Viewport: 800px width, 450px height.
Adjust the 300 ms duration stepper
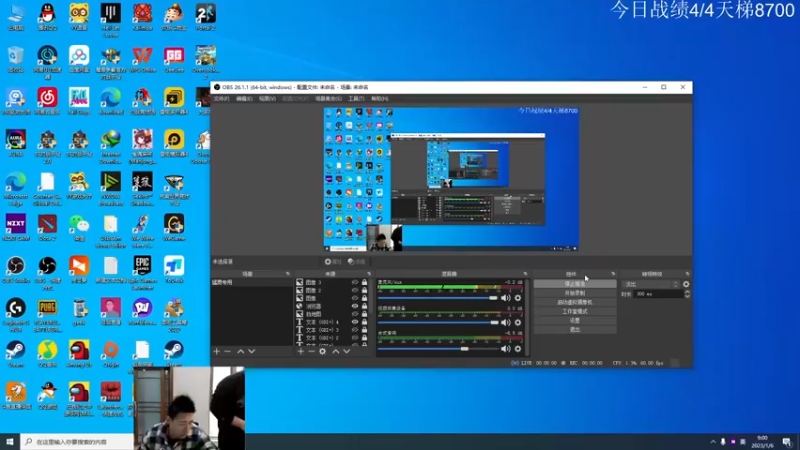click(x=687, y=294)
